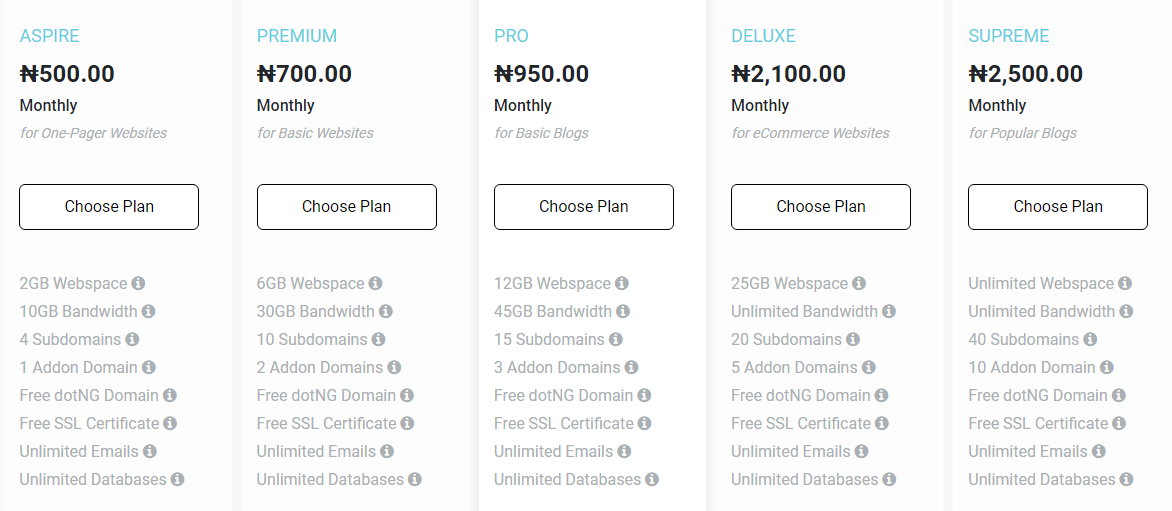Select Choose Plan under Supreme
Screen dimensions: 1172x511
(1058, 207)
